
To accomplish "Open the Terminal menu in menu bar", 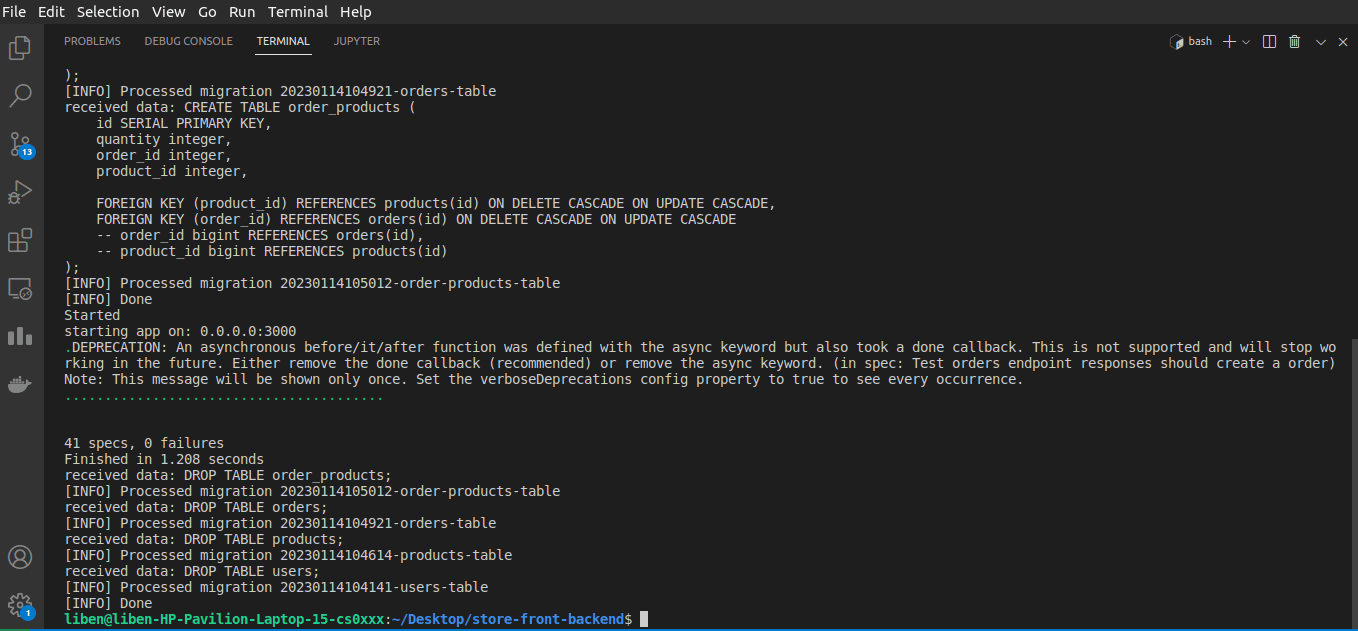I will click(x=298, y=12).
